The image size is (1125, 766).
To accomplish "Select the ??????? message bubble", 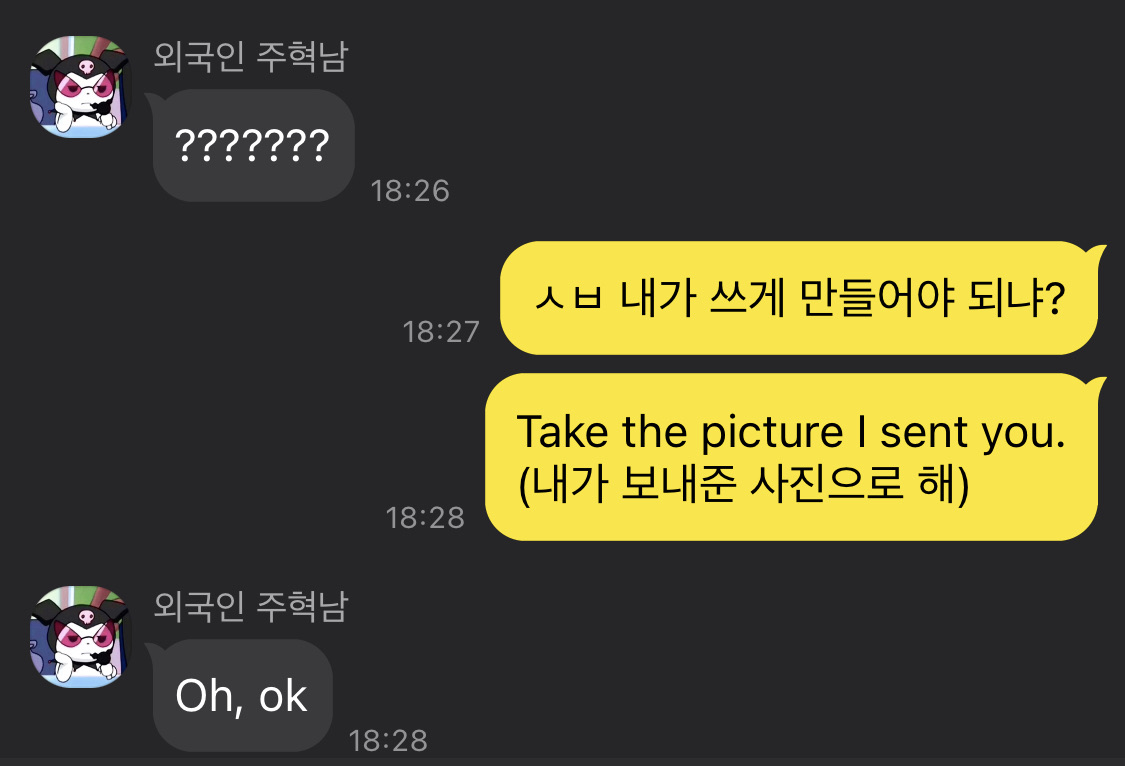I will [x=253, y=146].
